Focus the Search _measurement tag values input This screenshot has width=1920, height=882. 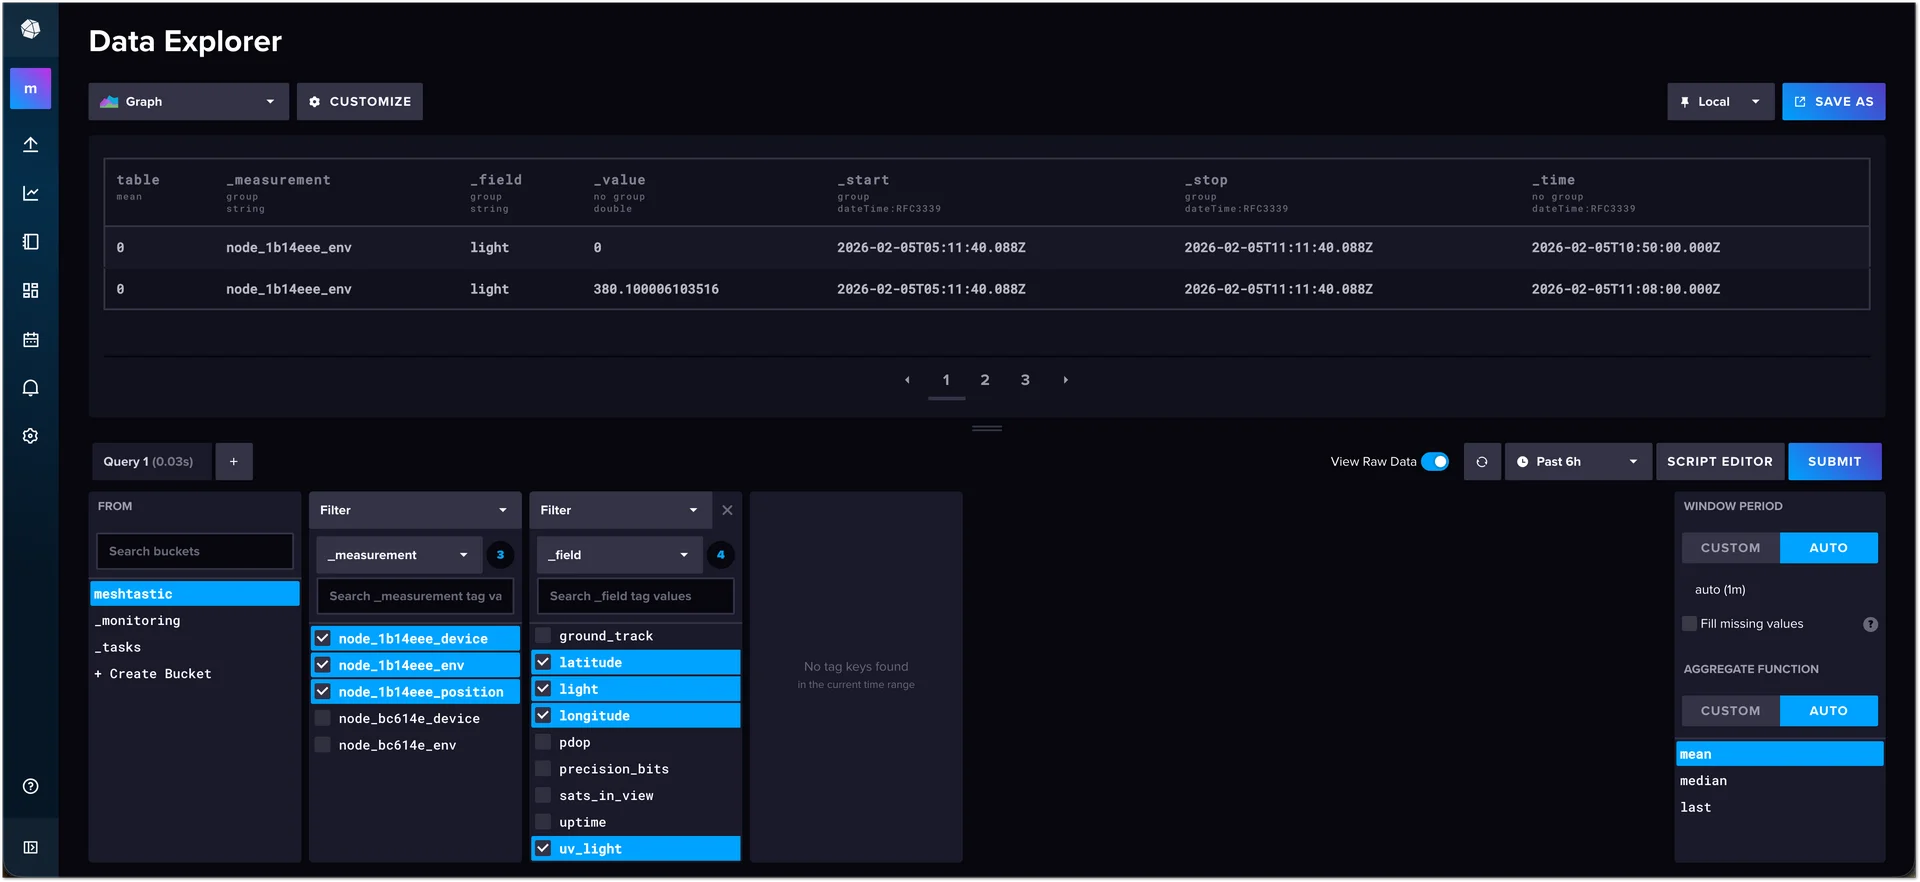(415, 596)
